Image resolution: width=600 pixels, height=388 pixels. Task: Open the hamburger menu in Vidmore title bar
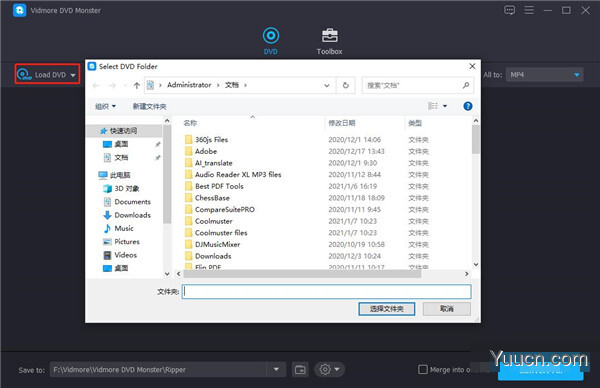[x=529, y=10]
